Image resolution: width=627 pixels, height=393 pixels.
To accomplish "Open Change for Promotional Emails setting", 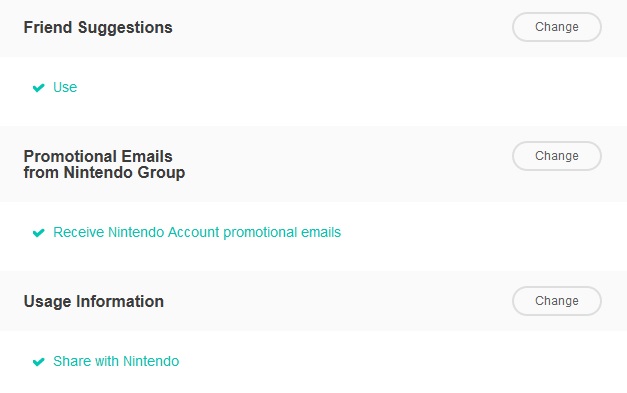I will tap(557, 156).
